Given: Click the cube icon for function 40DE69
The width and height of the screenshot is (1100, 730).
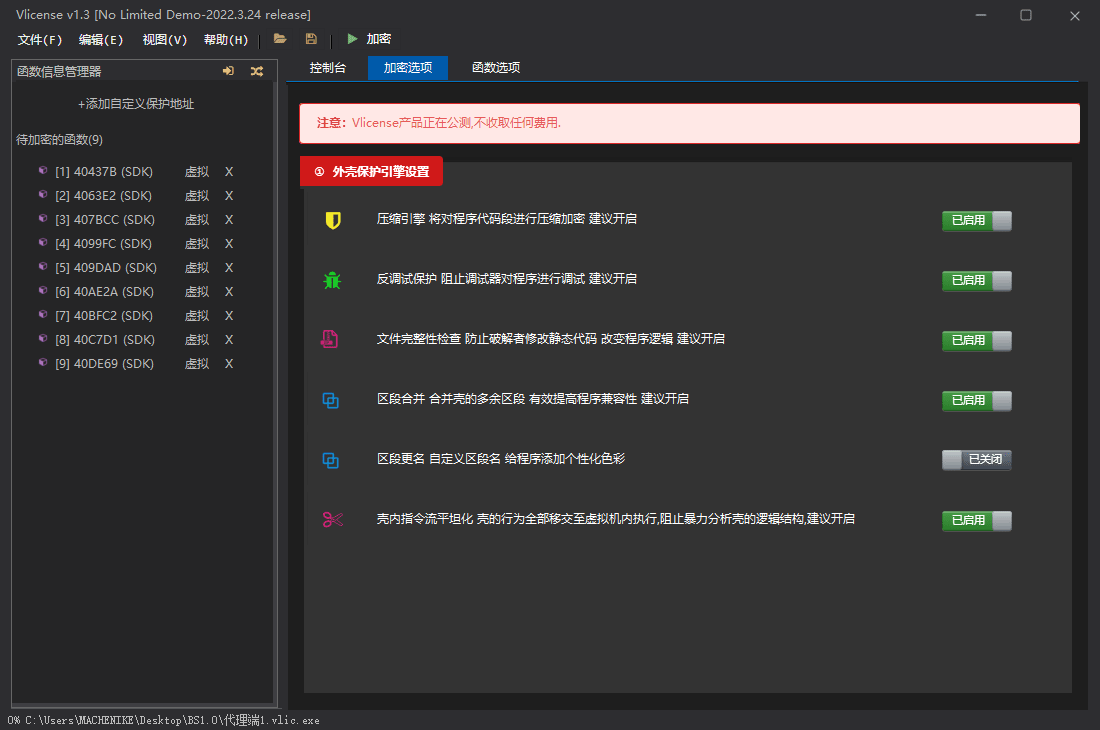Looking at the screenshot, I should [x=43, y=363].
